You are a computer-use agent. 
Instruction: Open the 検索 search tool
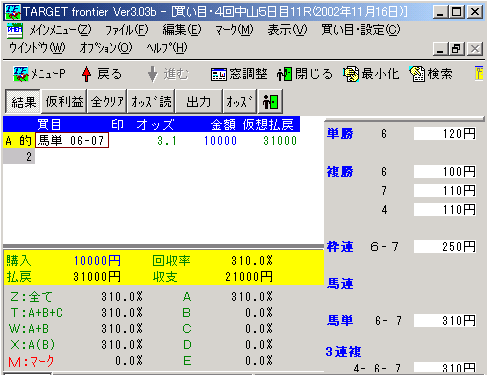point(431,74)
